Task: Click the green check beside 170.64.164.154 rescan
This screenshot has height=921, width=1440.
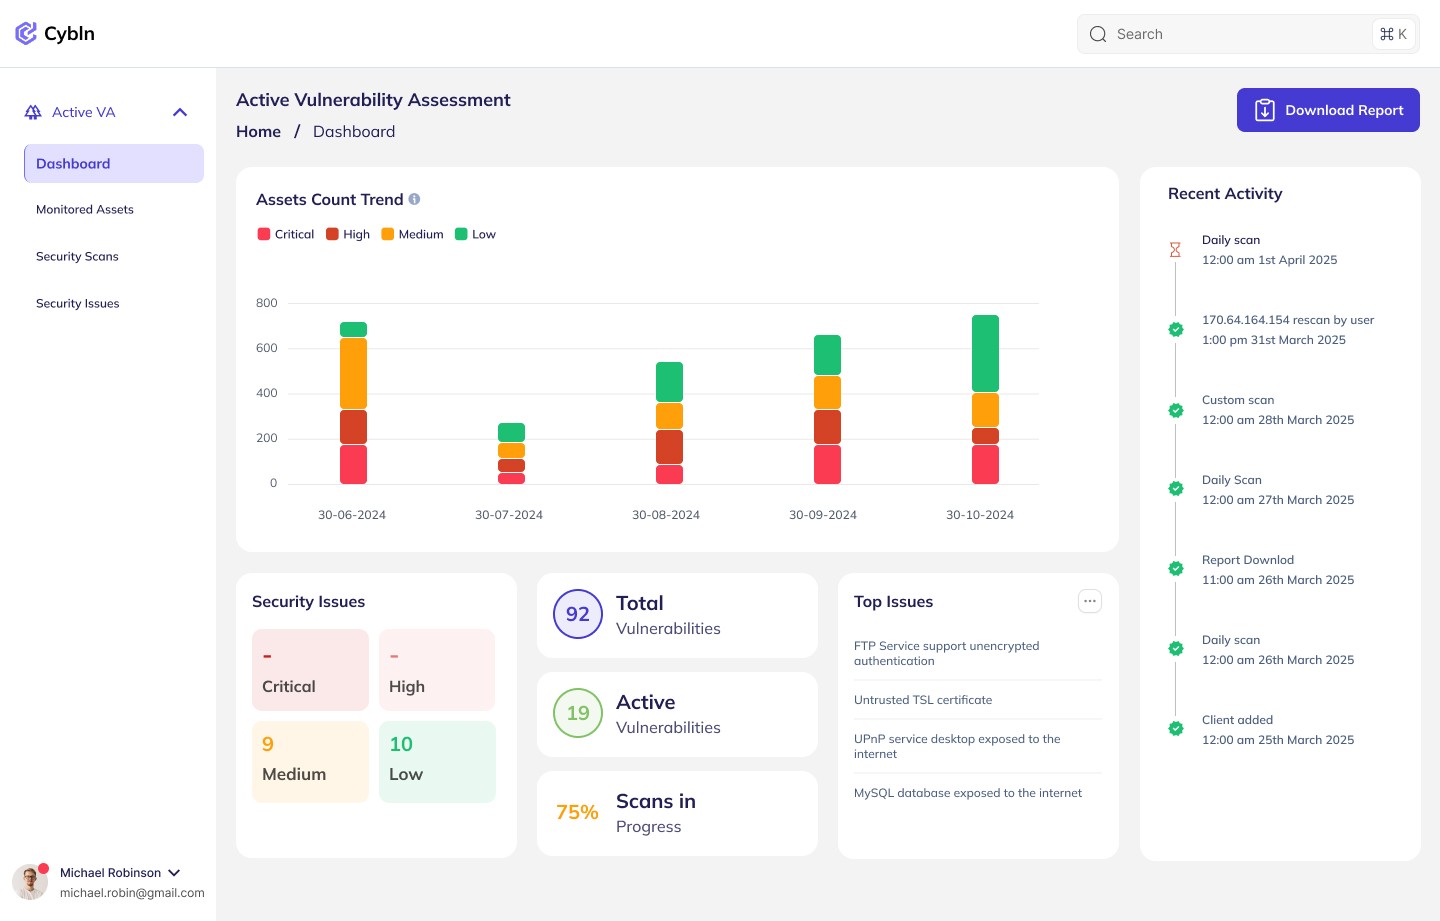Action: click(x=1176, y=329)
